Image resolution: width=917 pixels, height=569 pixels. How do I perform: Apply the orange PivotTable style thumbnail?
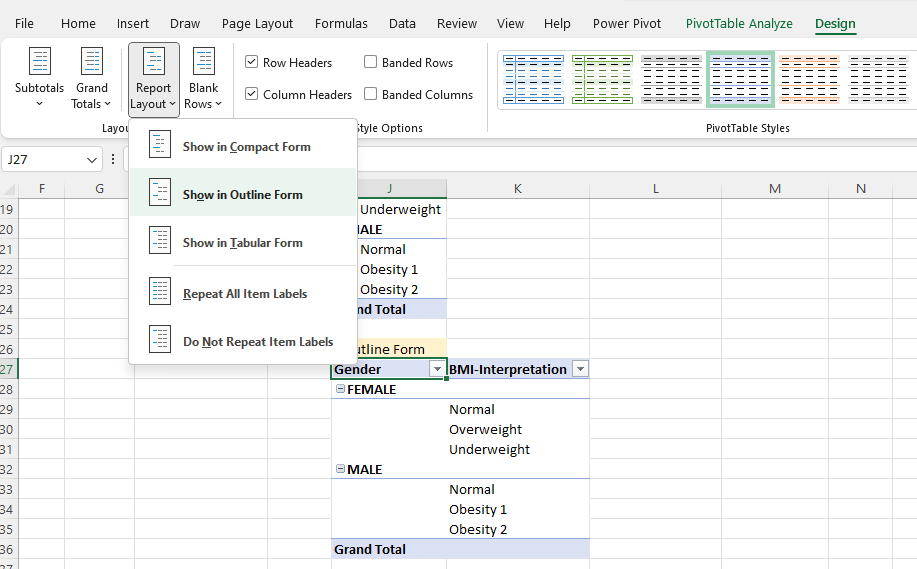809,80
